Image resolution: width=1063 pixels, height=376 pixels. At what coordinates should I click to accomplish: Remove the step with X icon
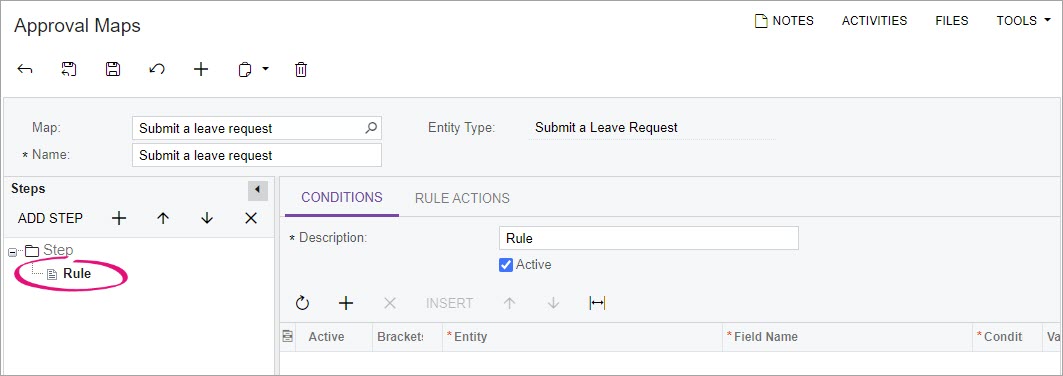pyautogui.click(x=251, y=218)
